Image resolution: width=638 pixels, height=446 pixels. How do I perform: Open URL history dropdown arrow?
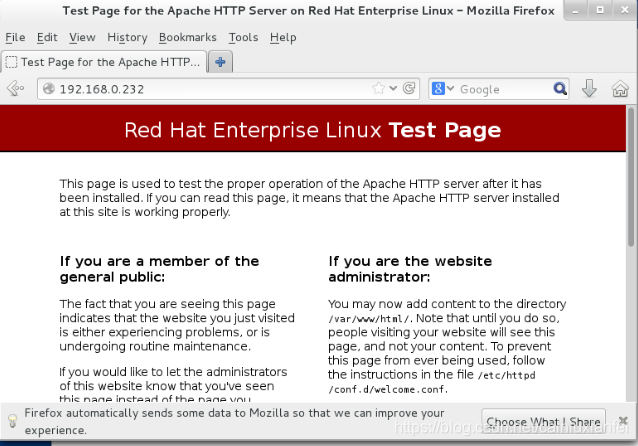point(393,88)
